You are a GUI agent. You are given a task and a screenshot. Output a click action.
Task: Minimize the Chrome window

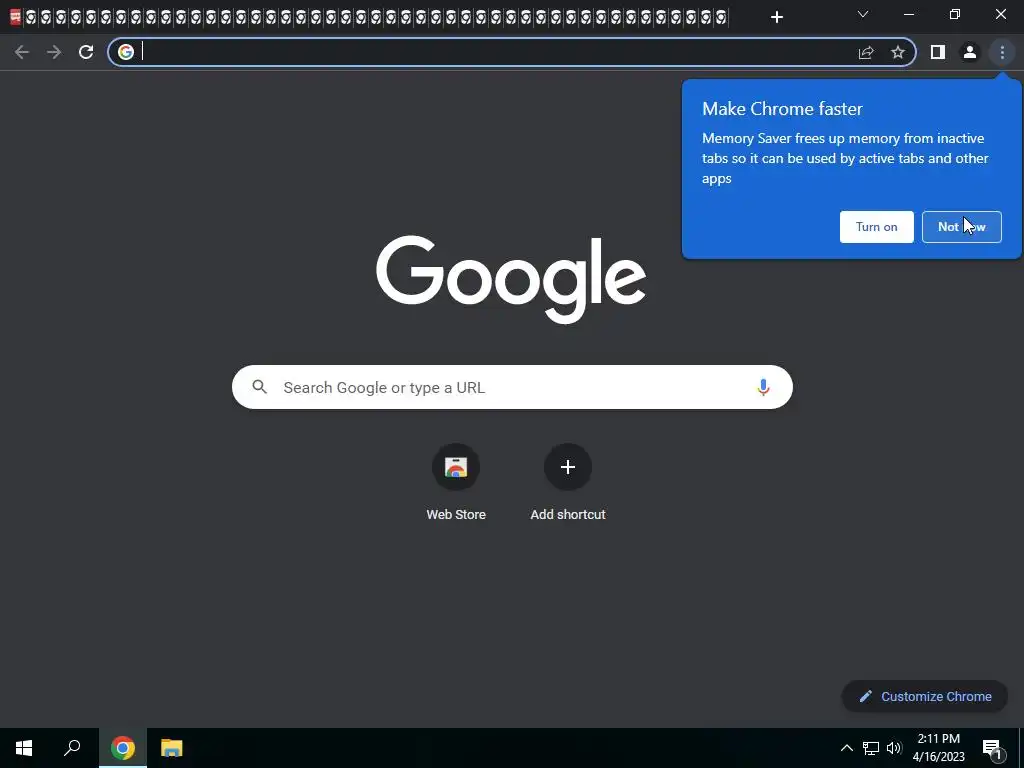tap(908, 14)
